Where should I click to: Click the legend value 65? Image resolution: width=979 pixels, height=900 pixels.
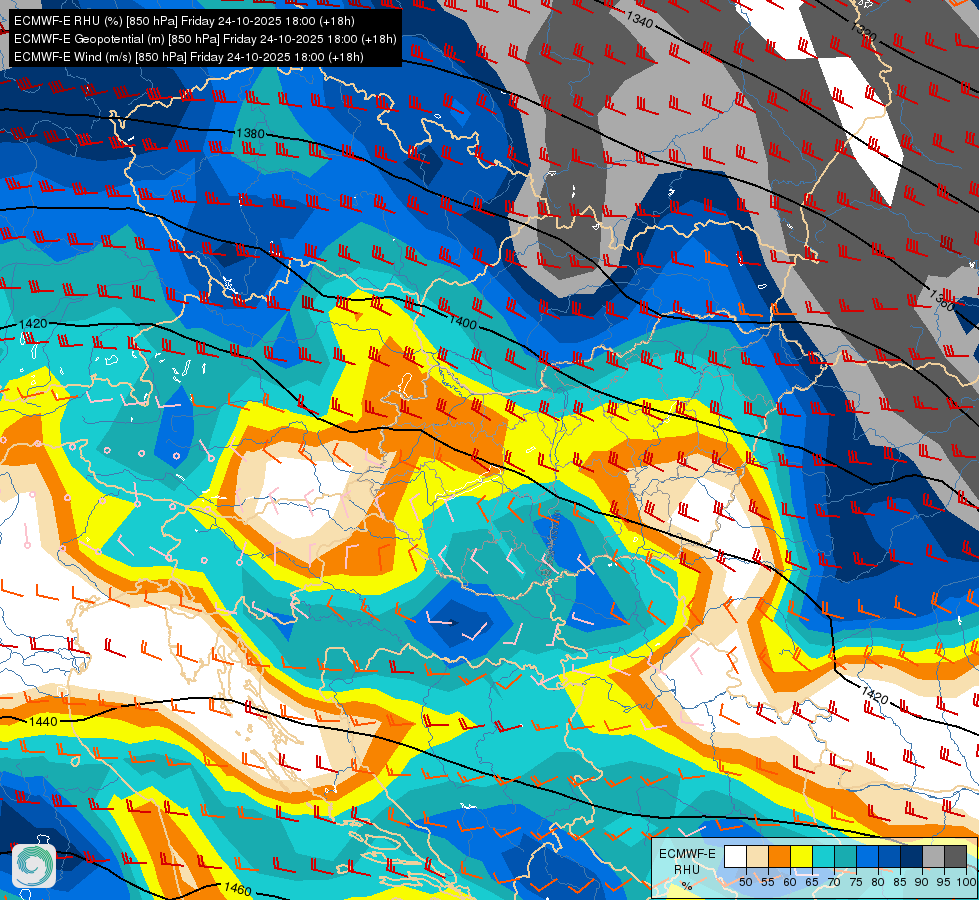(x=812, y=882)
